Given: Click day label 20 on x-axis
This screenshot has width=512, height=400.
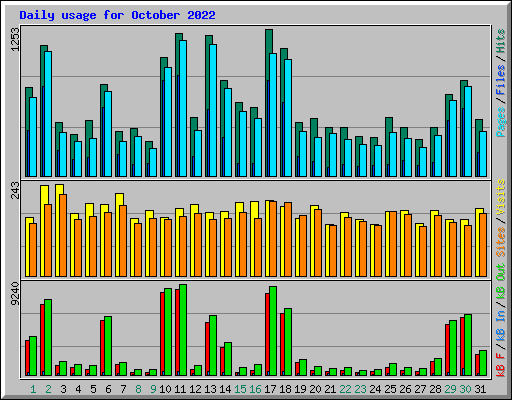Looking at the screenshot, I should pyautogui.click(x=315, y=389).
